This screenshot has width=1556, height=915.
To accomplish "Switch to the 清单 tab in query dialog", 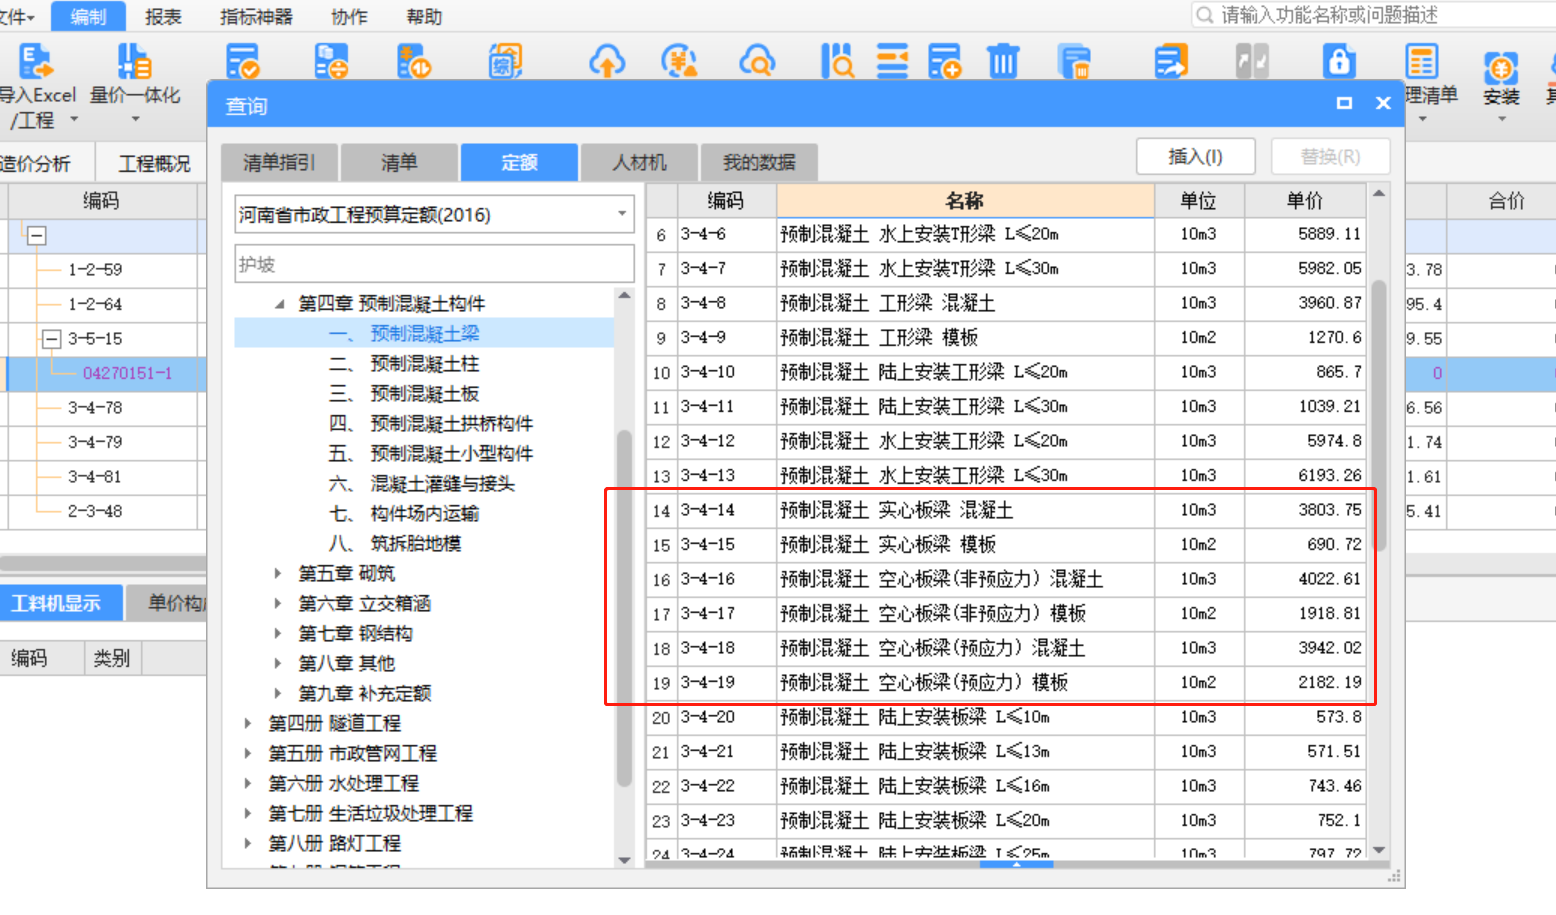I will 399,162.
